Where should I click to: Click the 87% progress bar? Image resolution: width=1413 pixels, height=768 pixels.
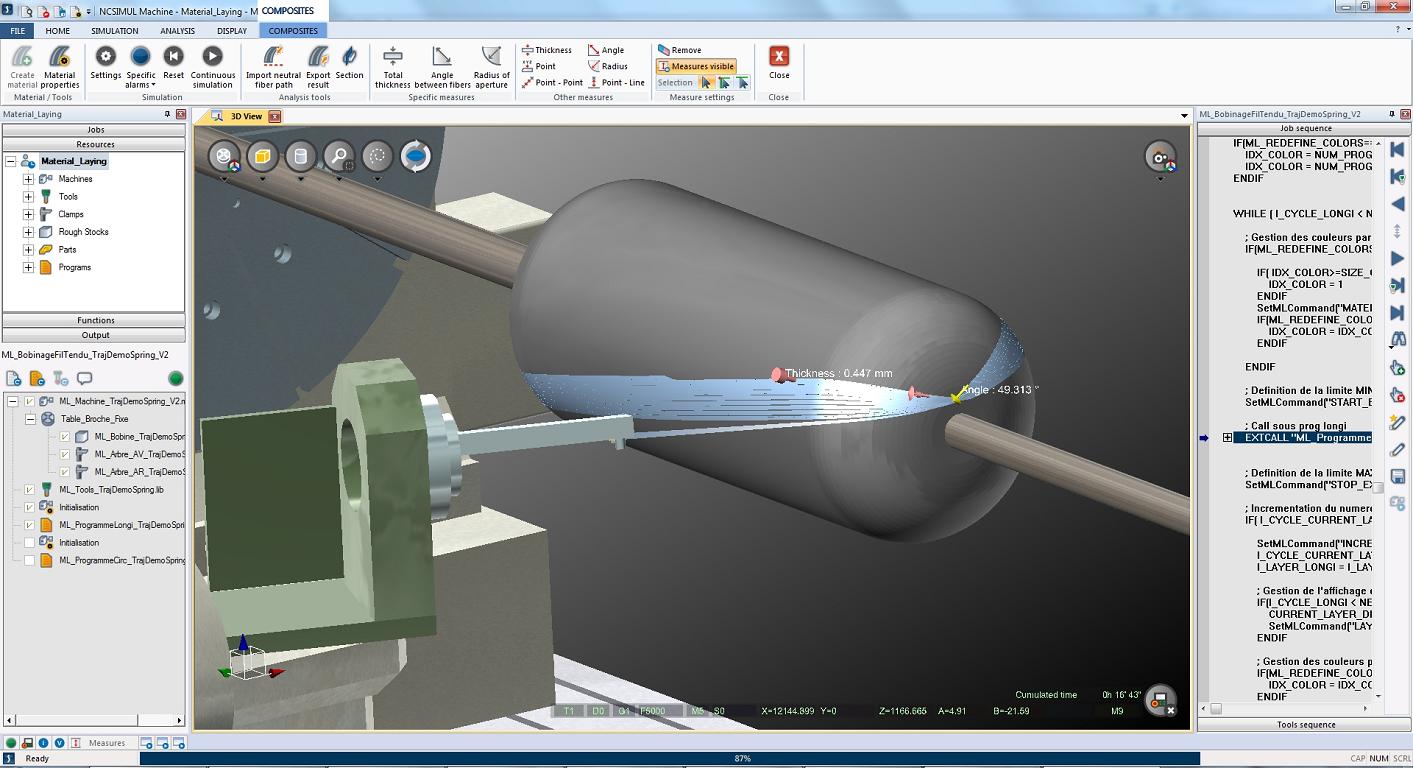pyautogui.click(x=742, y=758)
